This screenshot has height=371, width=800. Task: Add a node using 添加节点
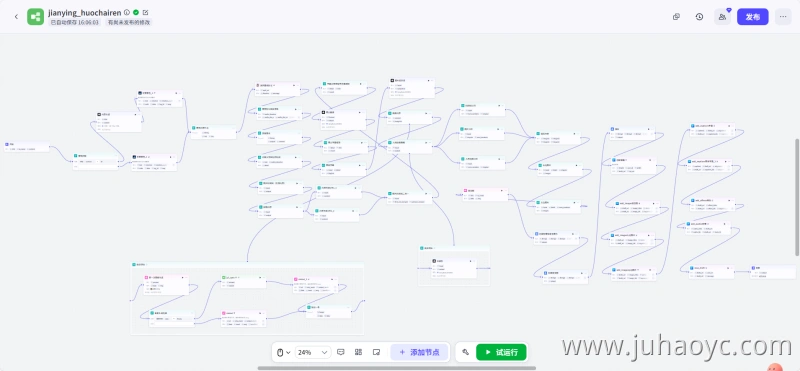click(x=419, y=352)
